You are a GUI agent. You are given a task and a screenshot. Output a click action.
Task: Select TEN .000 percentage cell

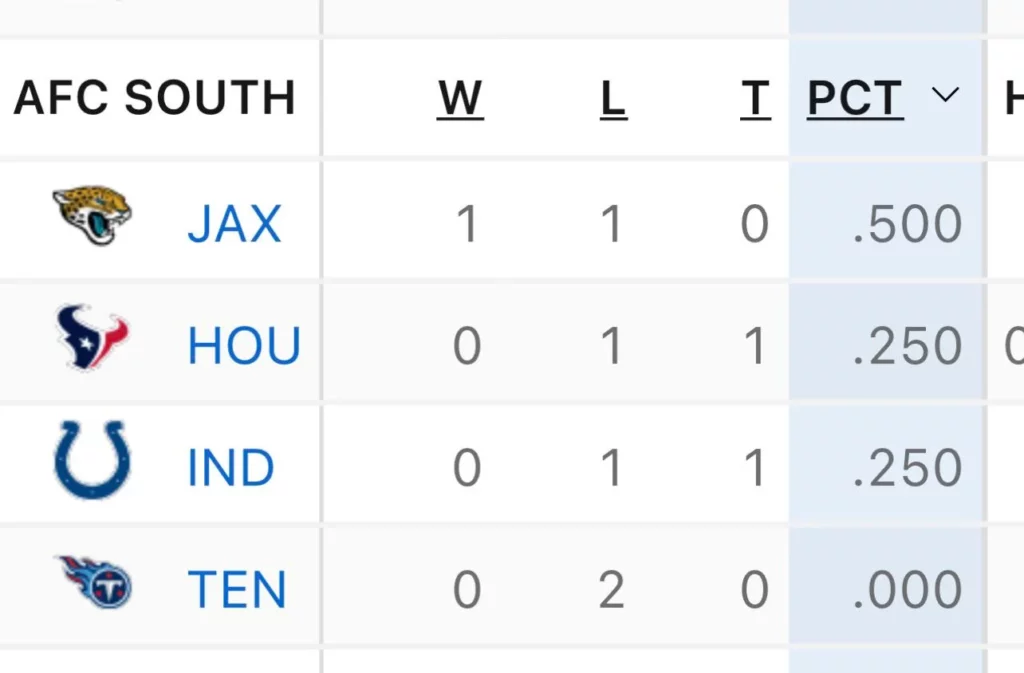click(x=907, y=589)
